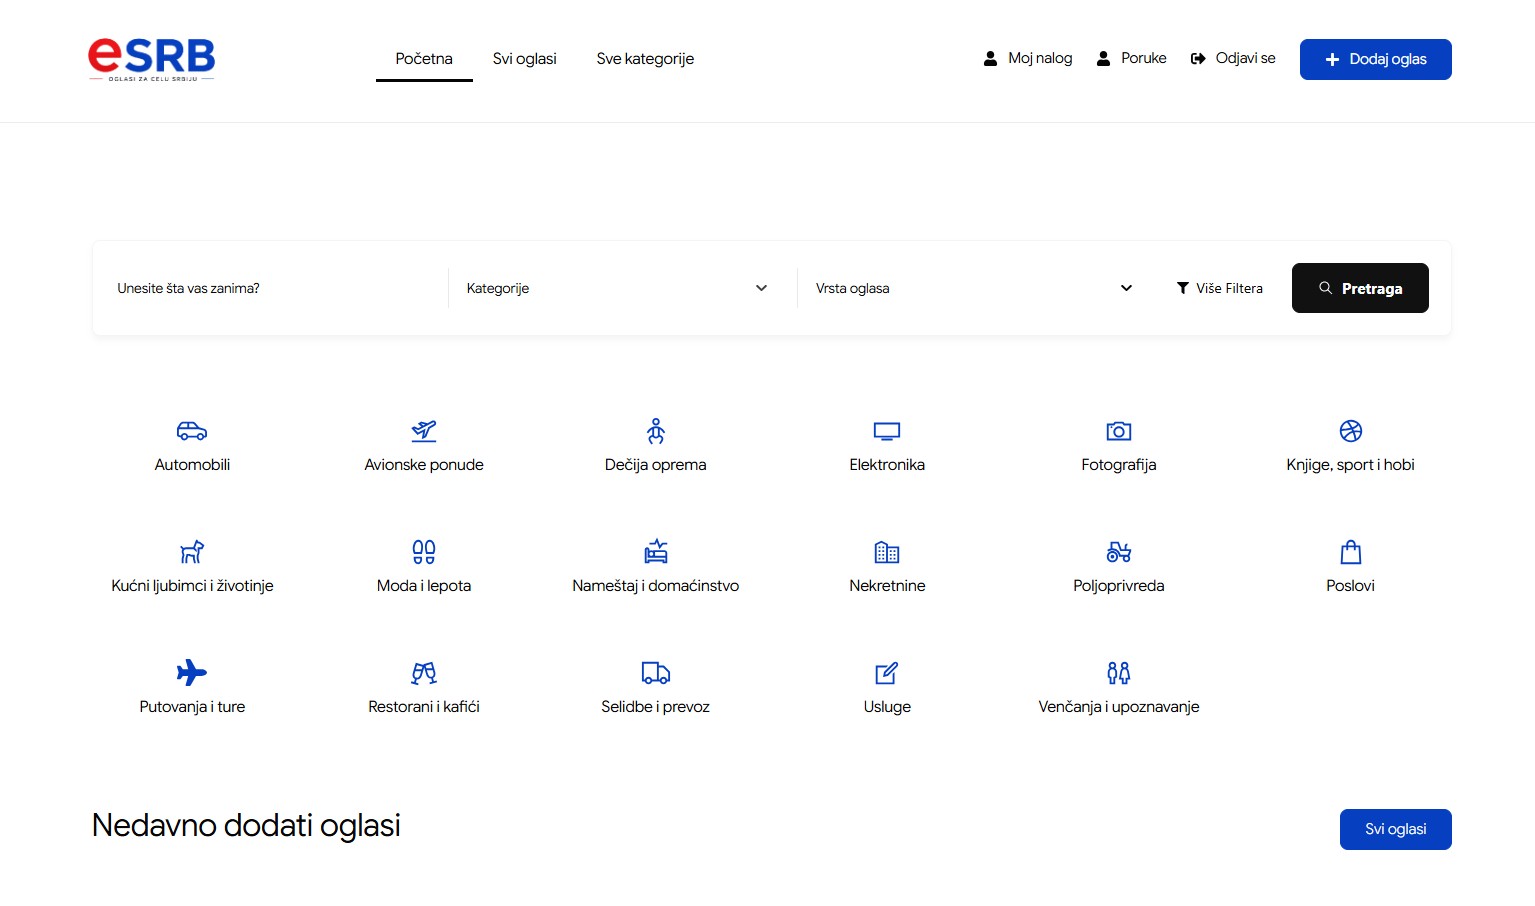Log out via Odjavi se

[x=1233, y=58]
